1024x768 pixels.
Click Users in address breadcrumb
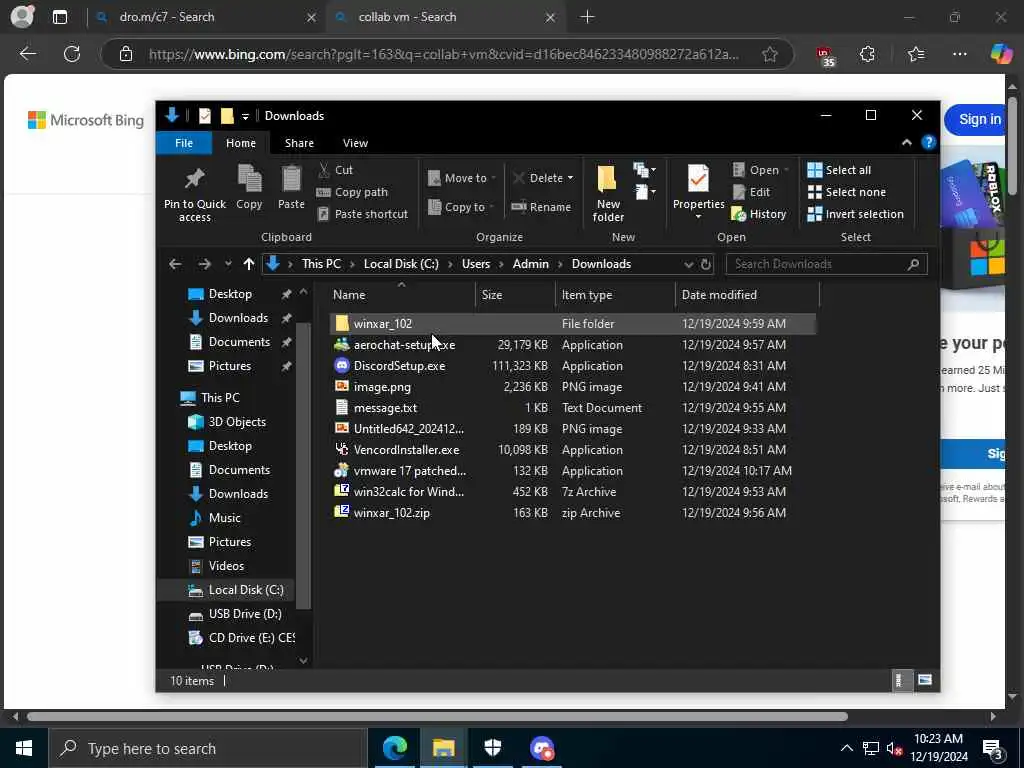(475, 264)
